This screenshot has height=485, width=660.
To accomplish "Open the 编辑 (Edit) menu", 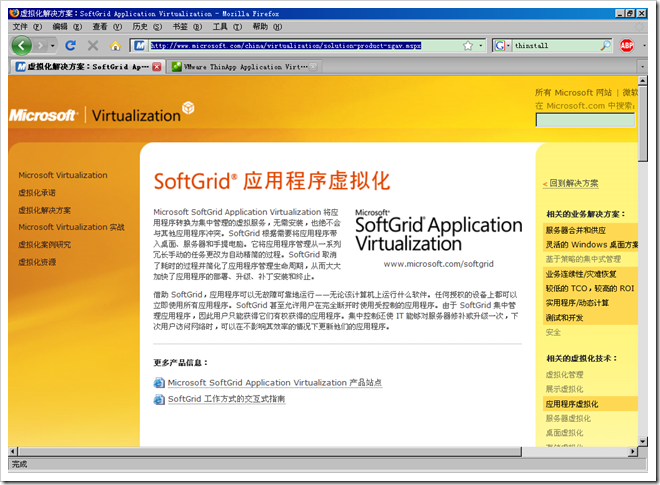I will (x=67, y=27).
